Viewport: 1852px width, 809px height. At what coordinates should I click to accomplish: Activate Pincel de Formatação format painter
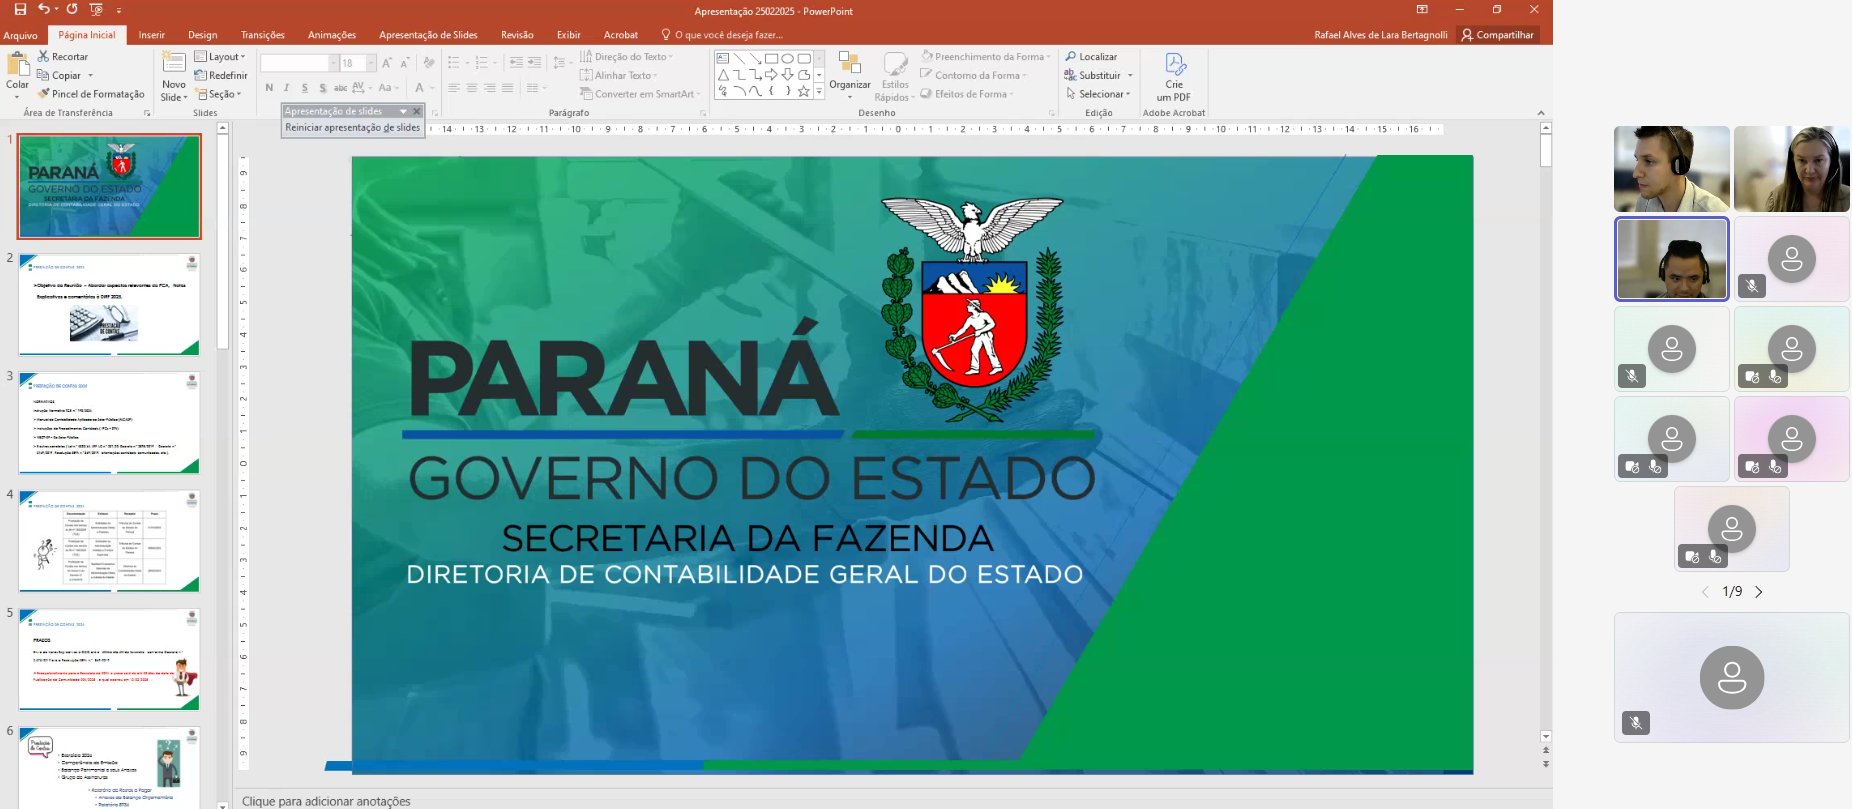91,94
